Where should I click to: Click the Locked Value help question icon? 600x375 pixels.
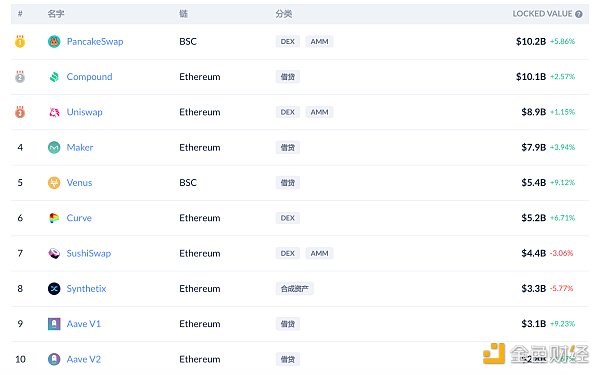pos(579,14)
